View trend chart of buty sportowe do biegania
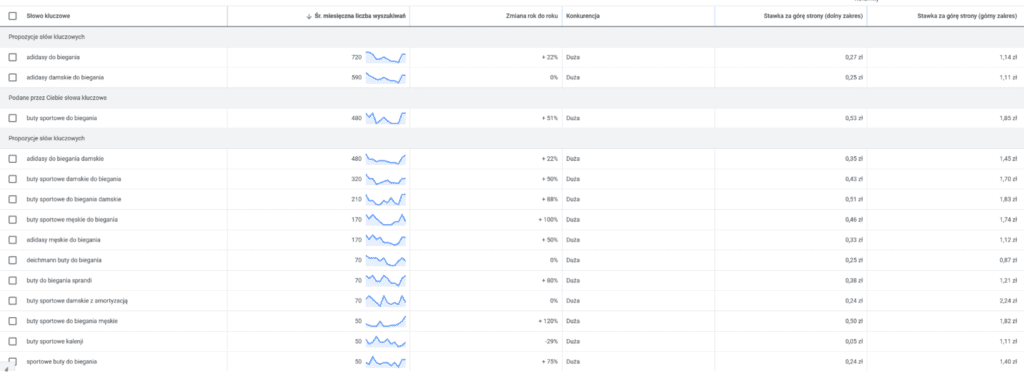 pos(386,118)
